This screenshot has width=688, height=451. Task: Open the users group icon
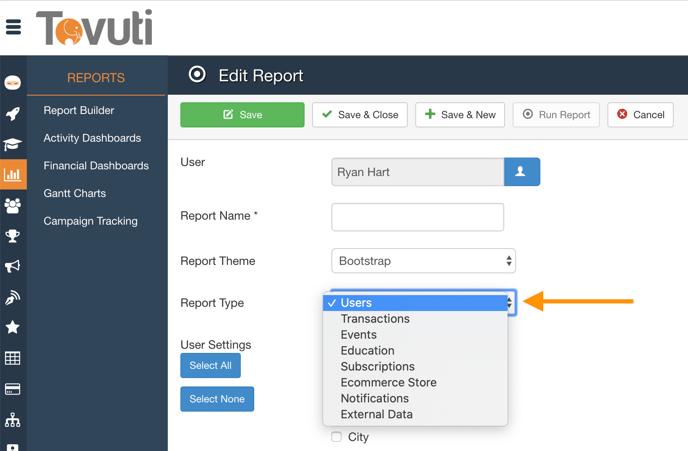(x=13, y=206)
